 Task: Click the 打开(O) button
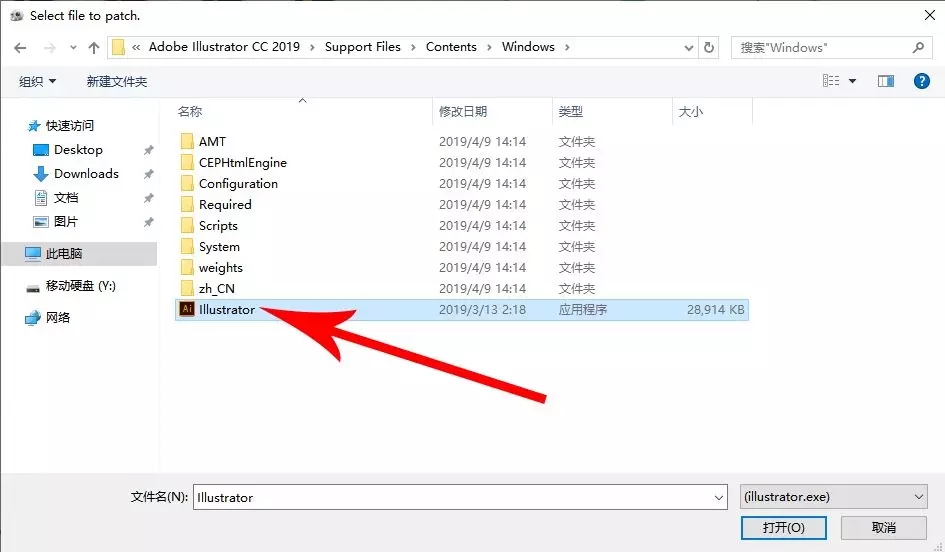coord(783,528)
